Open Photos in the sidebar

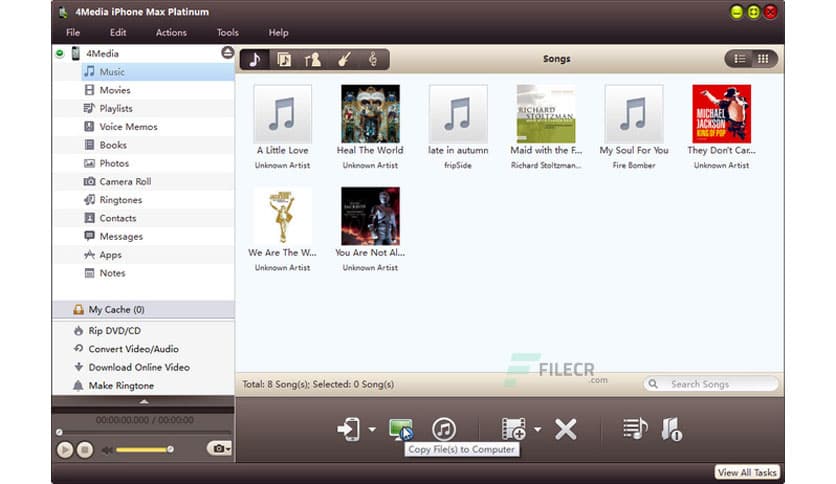158,163
